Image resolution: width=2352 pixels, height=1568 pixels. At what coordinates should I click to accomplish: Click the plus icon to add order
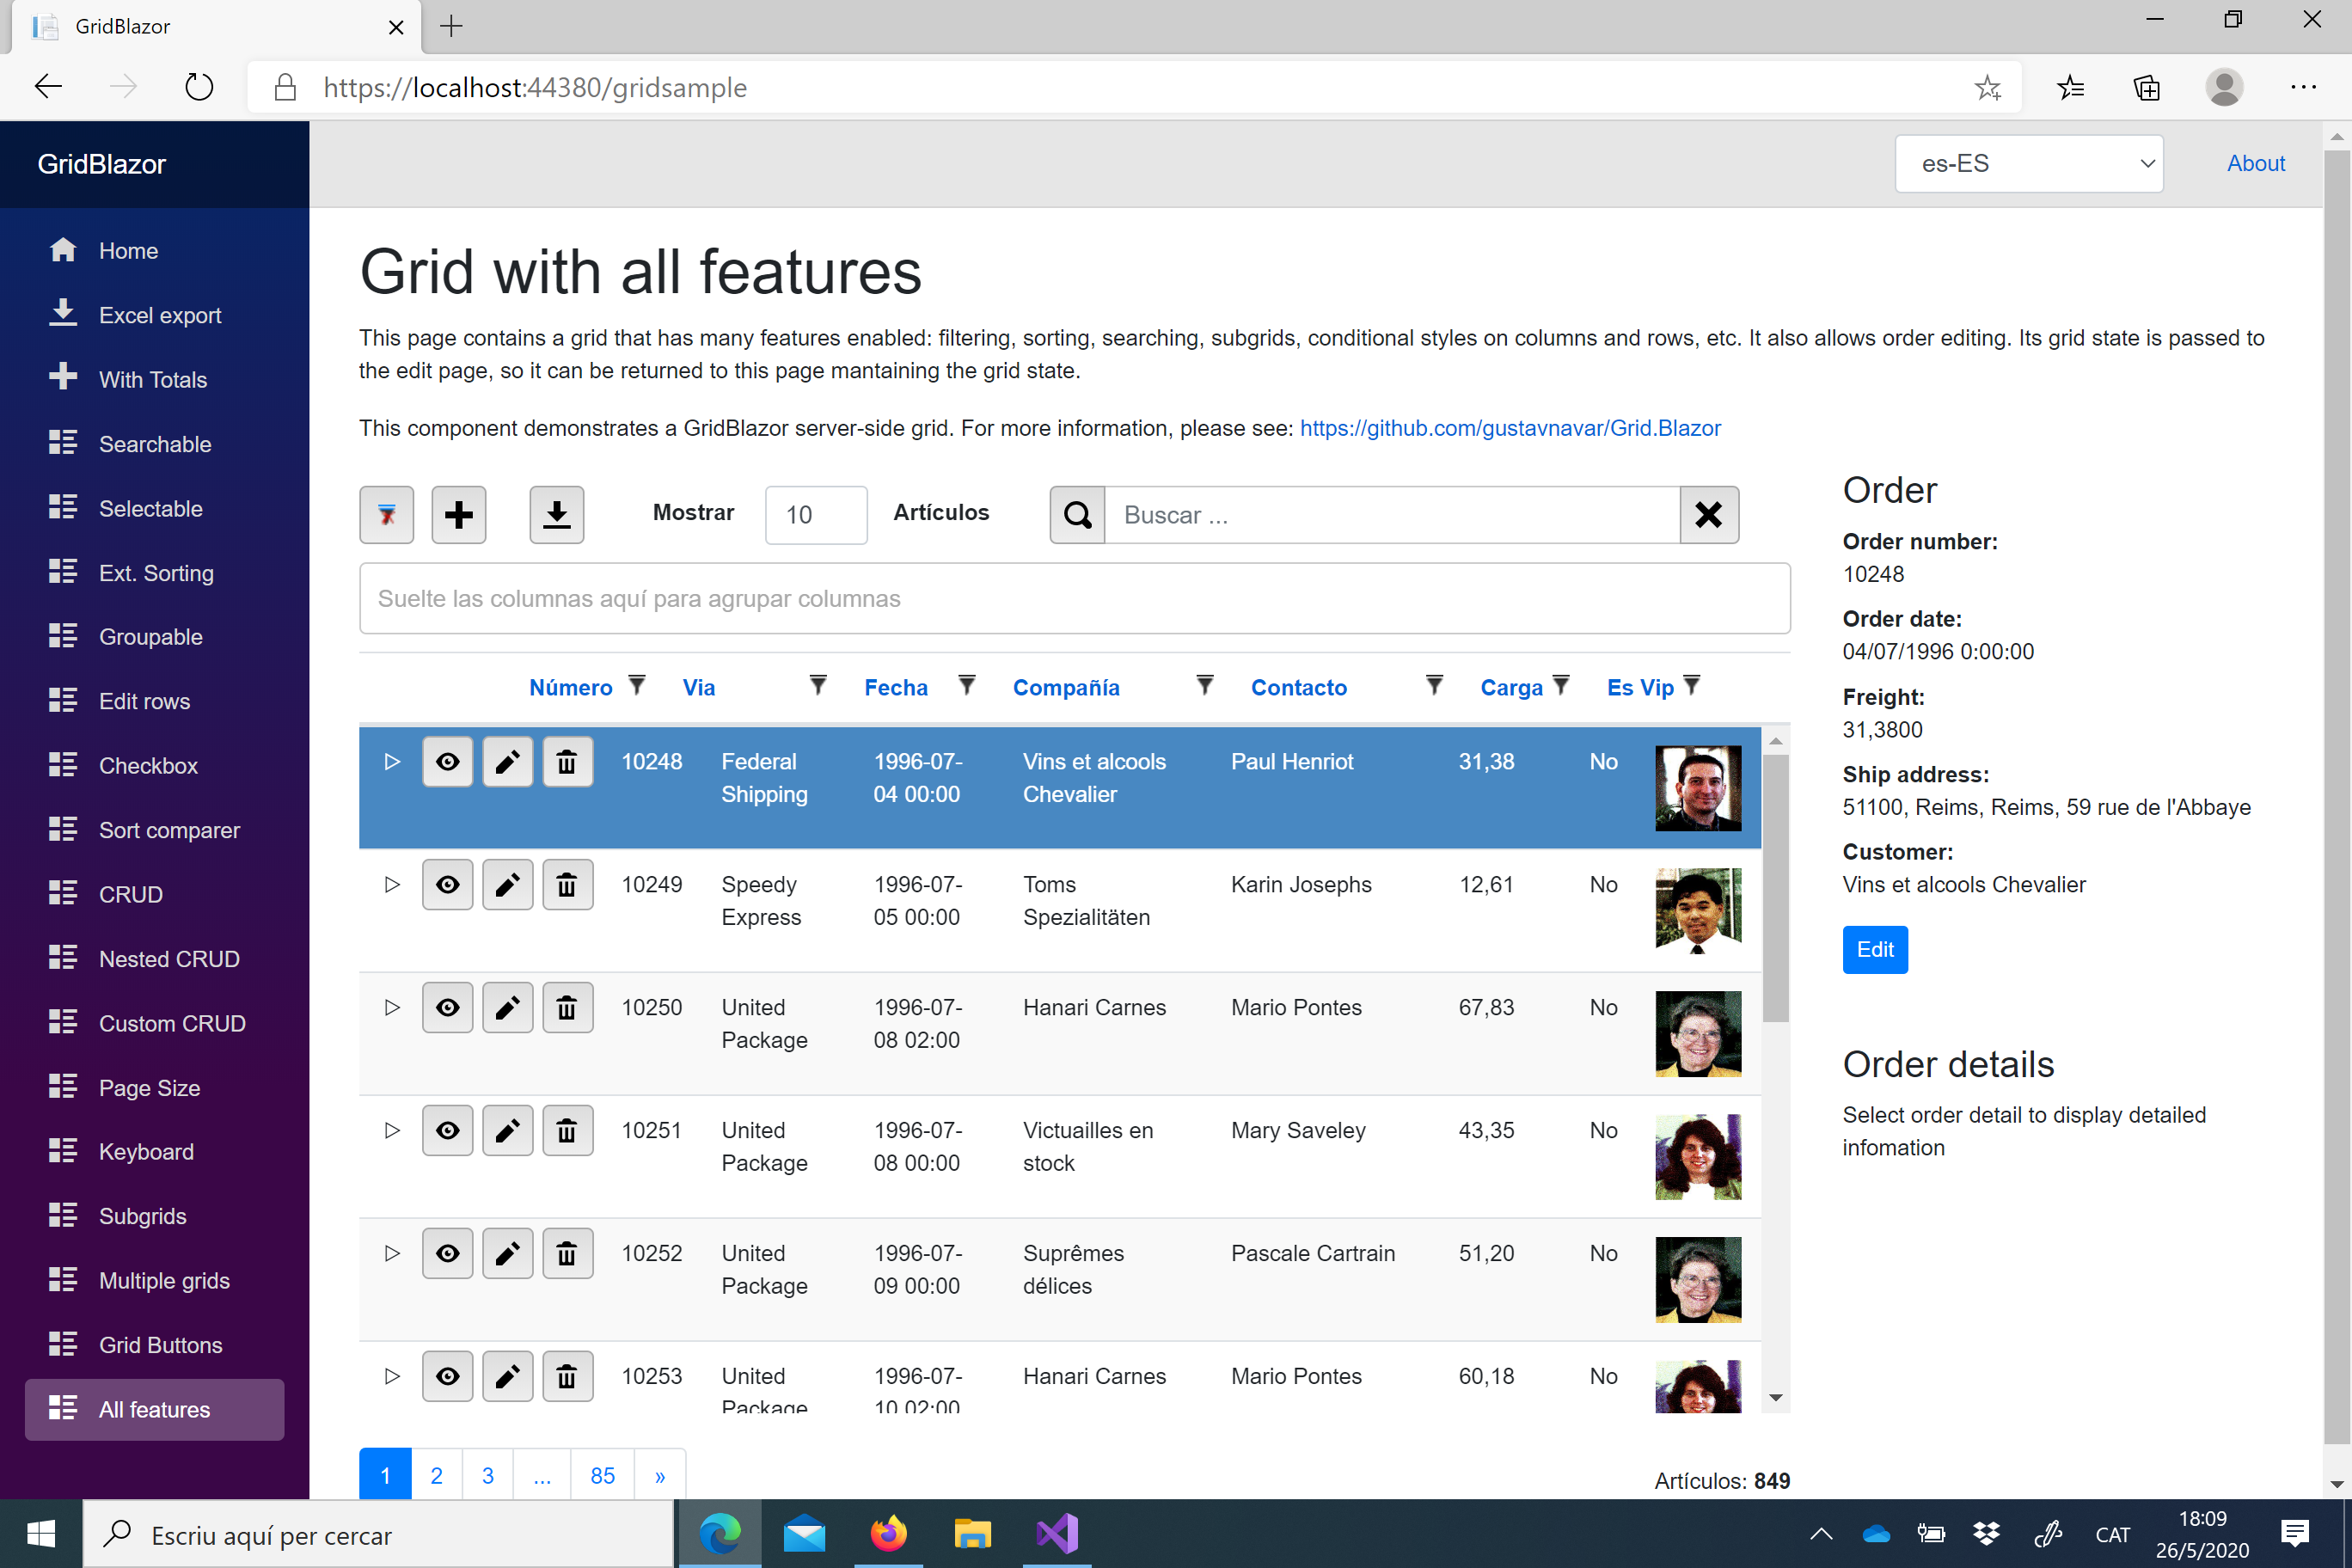[458, 515]
